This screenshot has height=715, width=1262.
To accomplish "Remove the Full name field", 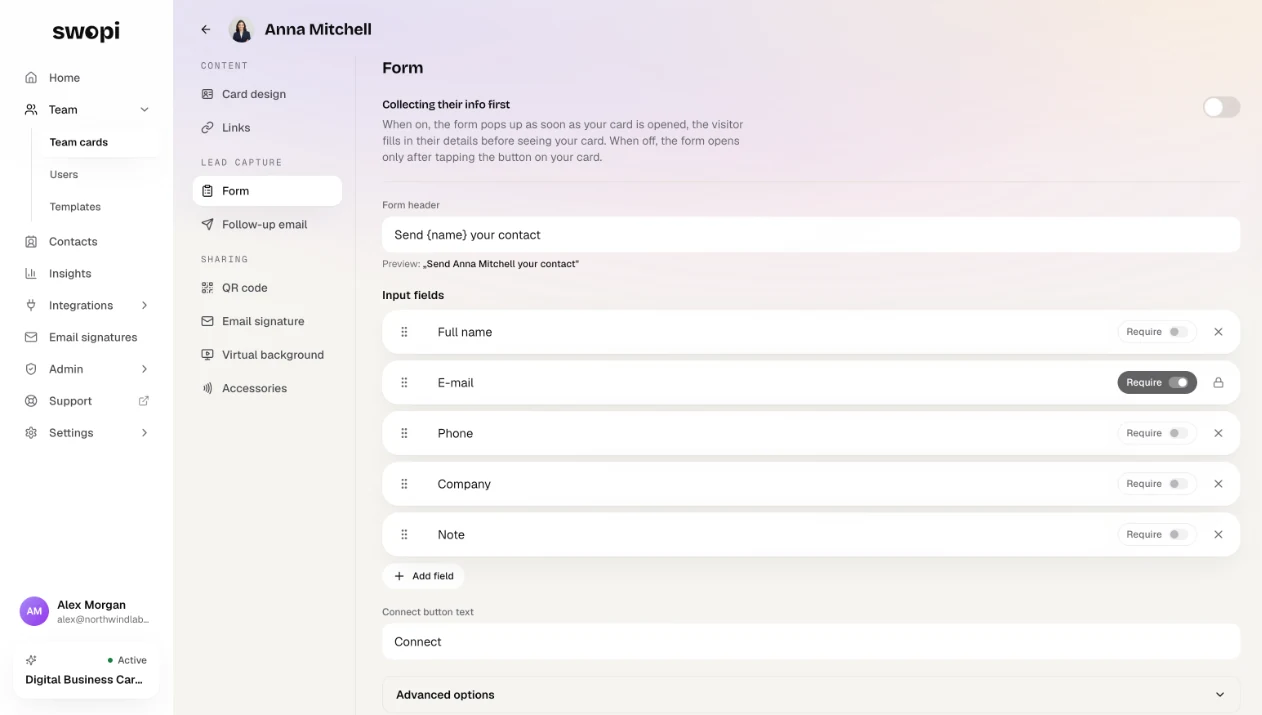I will (1218, 332).
